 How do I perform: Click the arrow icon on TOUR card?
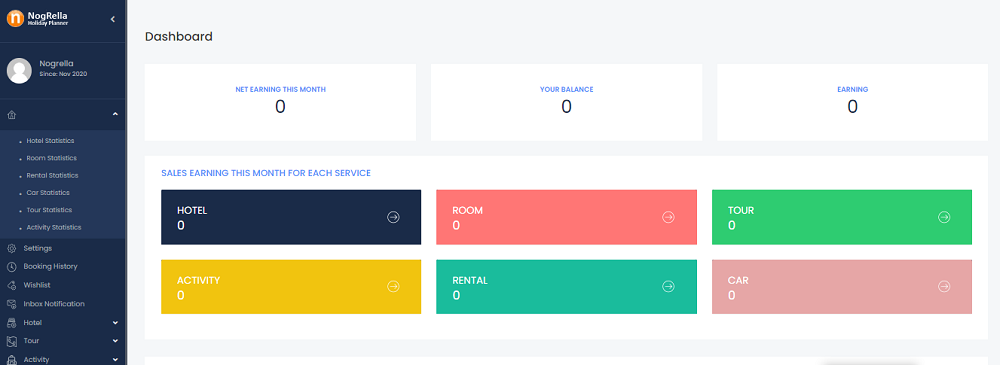click(x=944, y=217)
